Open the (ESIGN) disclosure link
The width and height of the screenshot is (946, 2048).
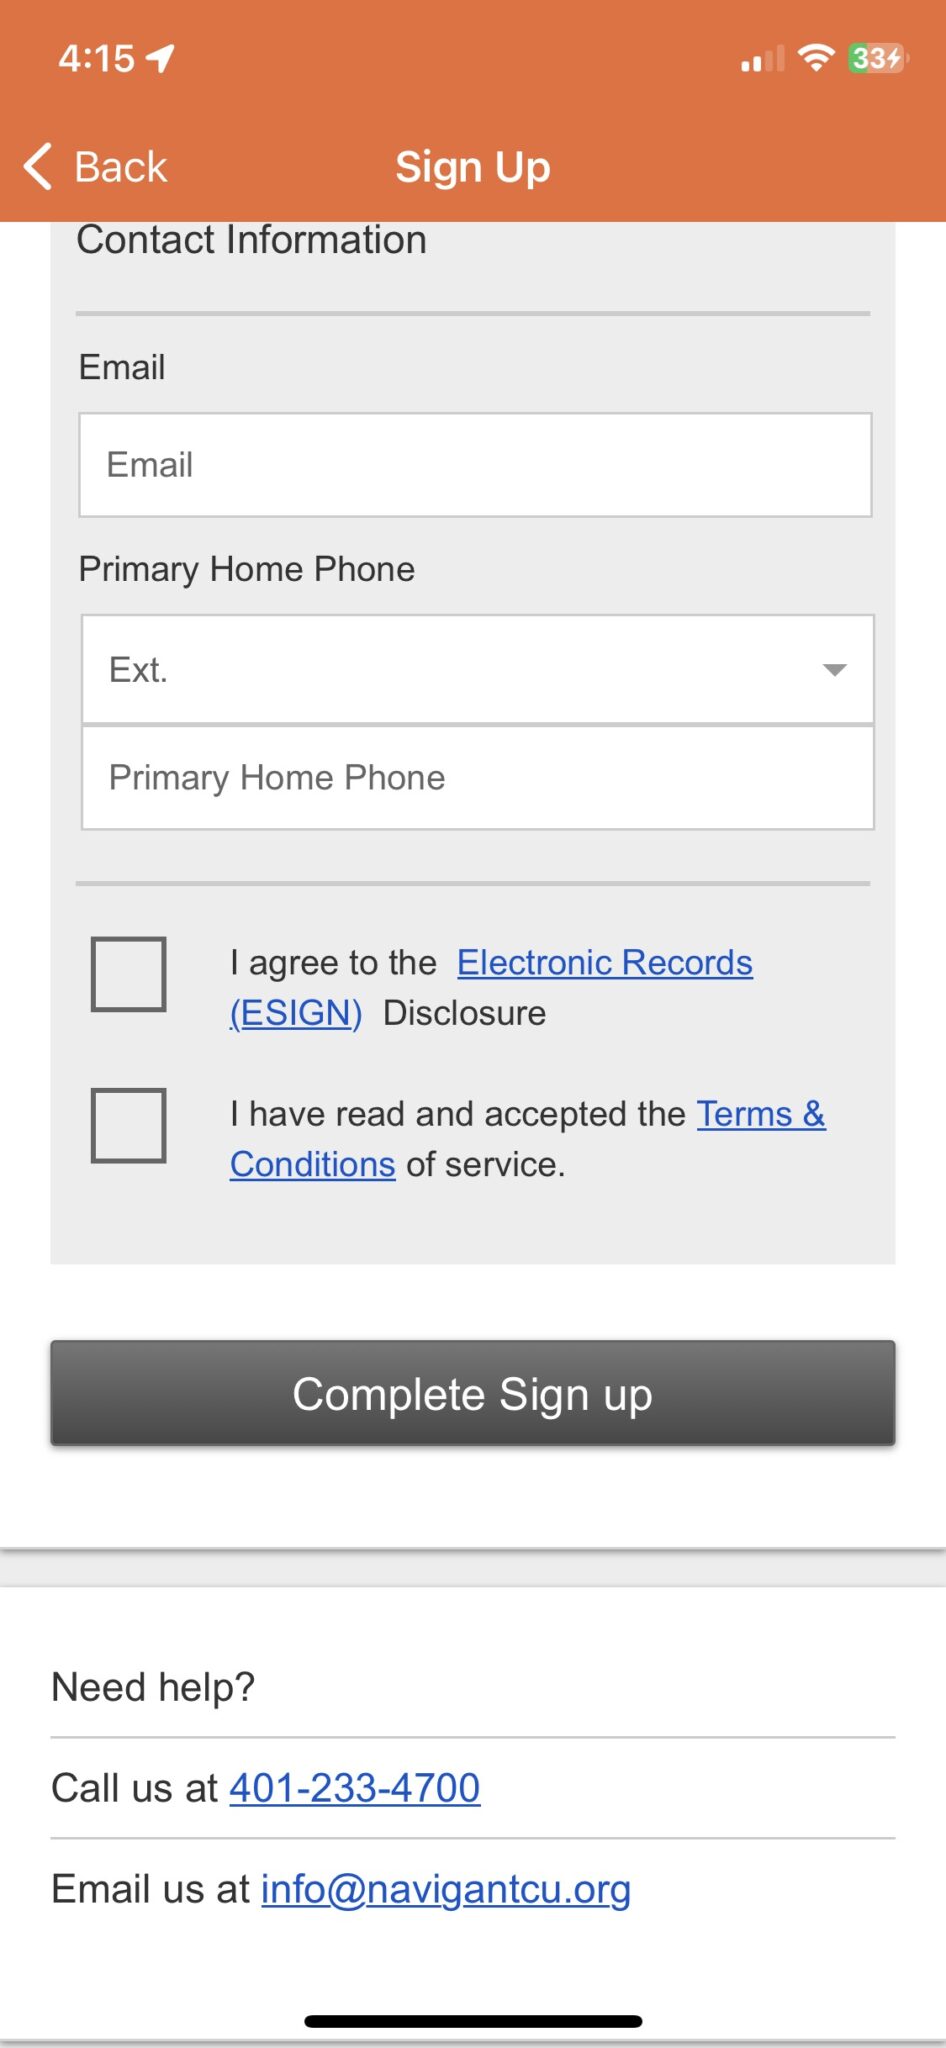(296, 1013)
